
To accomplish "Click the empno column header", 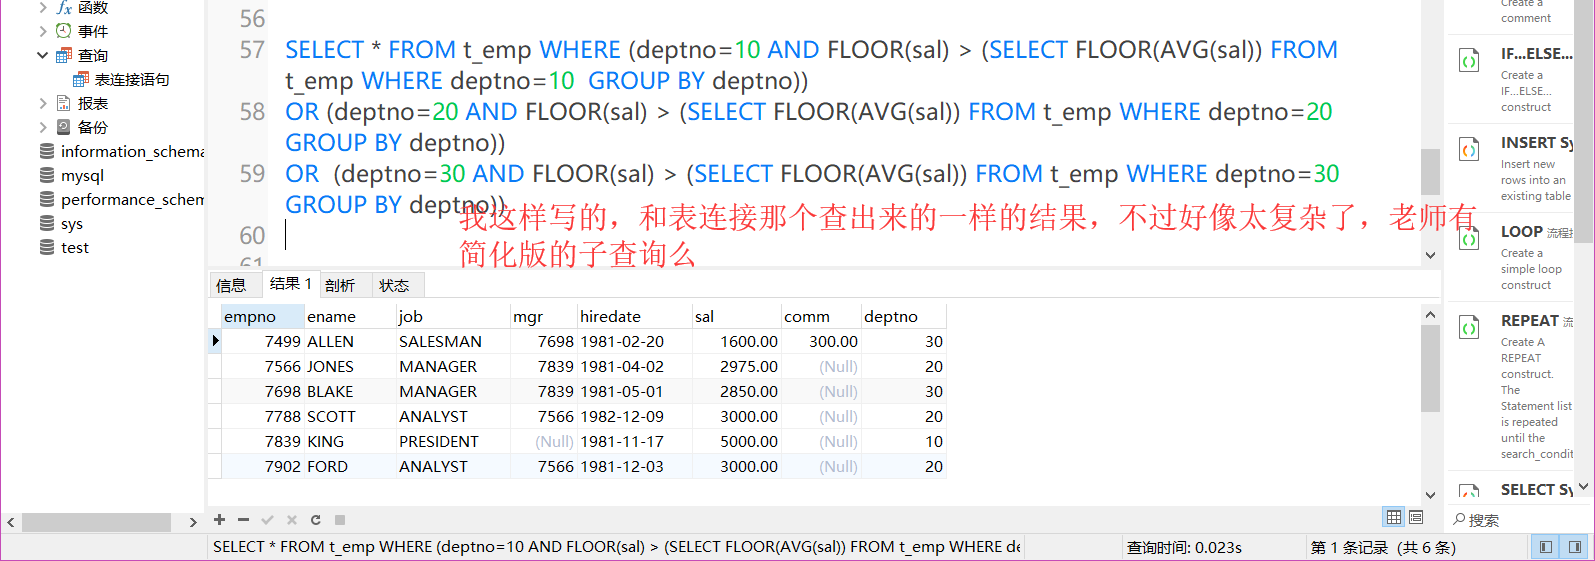I will [263, 316].
